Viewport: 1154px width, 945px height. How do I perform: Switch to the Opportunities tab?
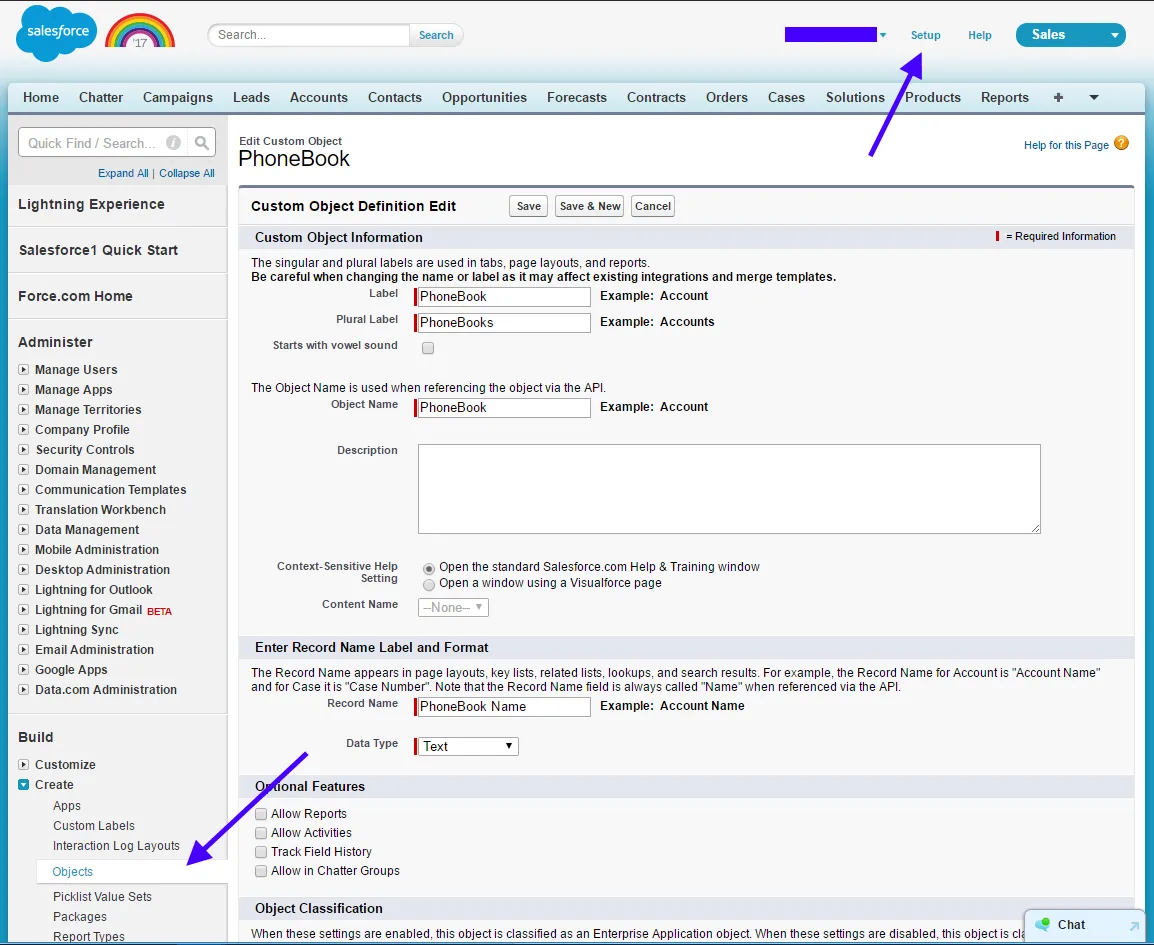point(484,97)
